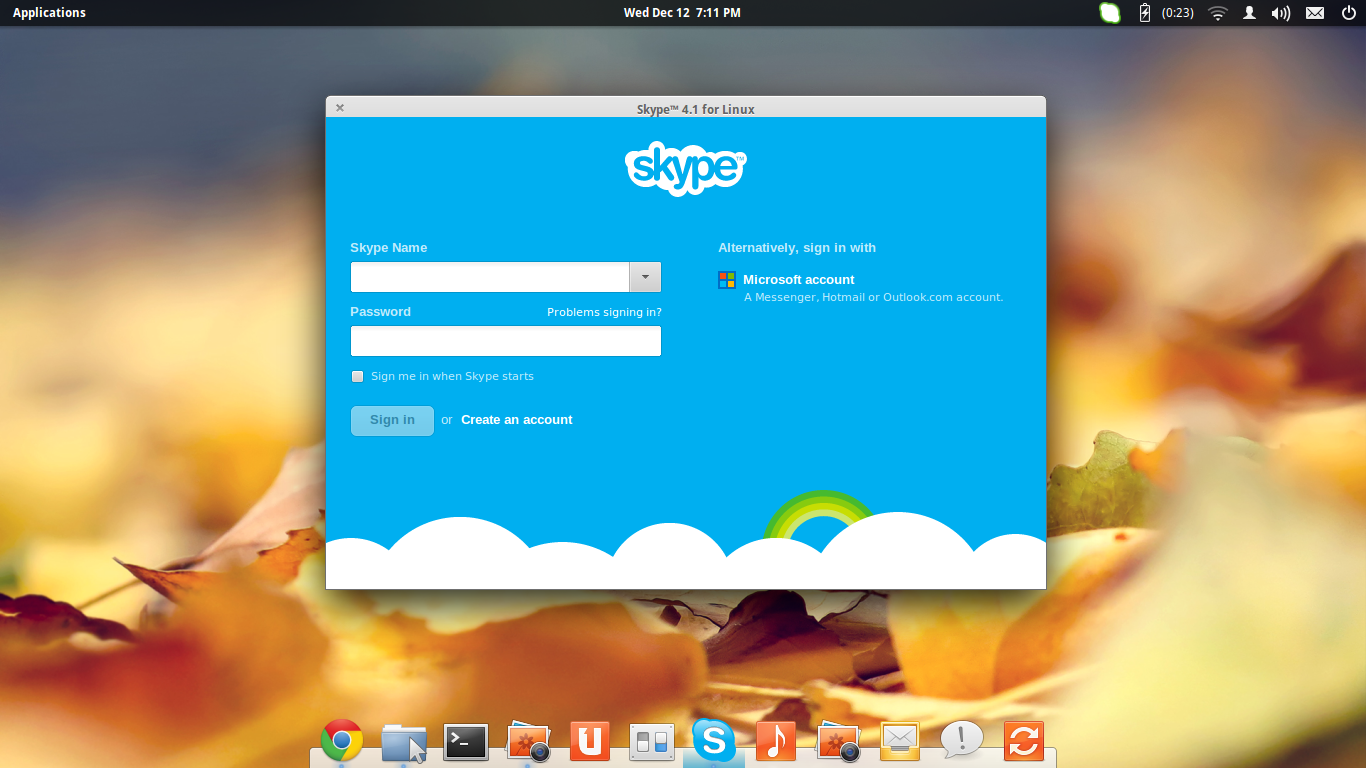This screenshot has width=1366, height=768.
Task: Click the Sign in button
Action: 392,420
